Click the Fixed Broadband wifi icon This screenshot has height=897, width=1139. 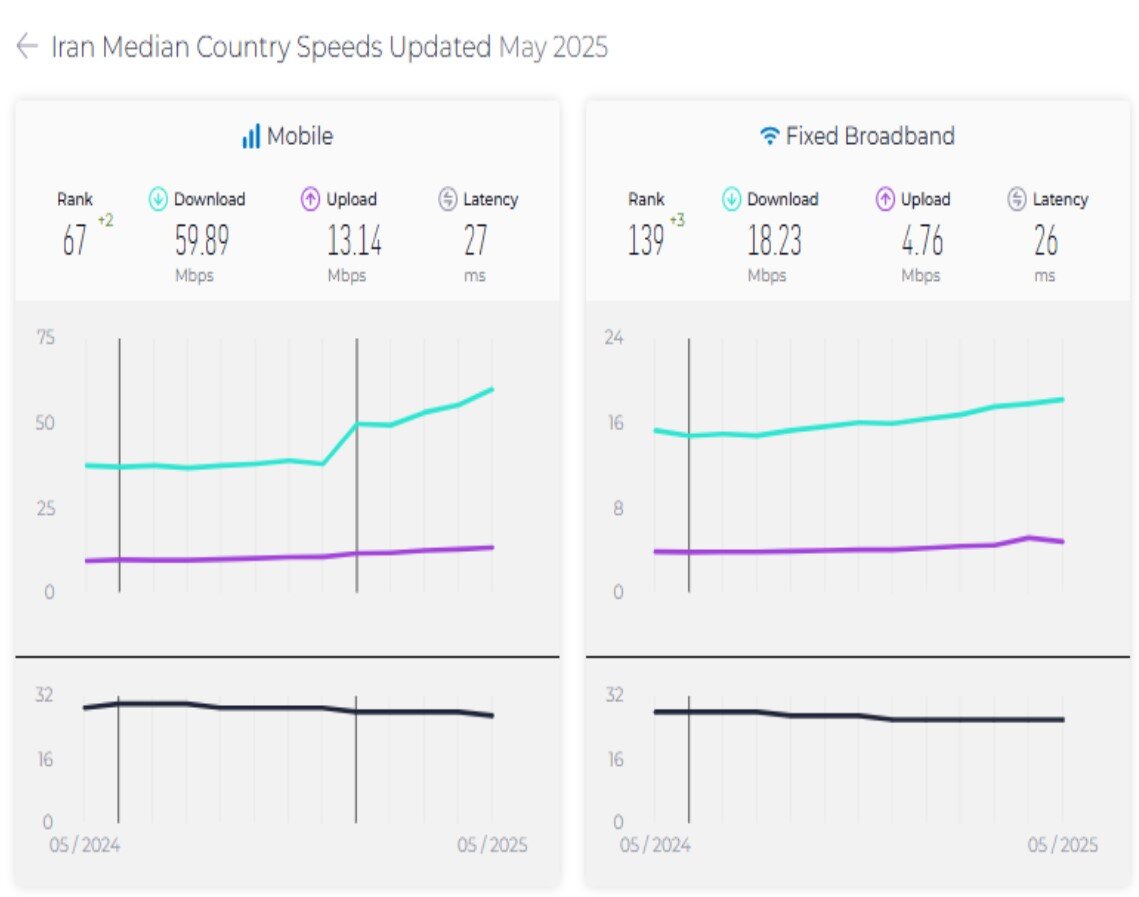[769, 137]
